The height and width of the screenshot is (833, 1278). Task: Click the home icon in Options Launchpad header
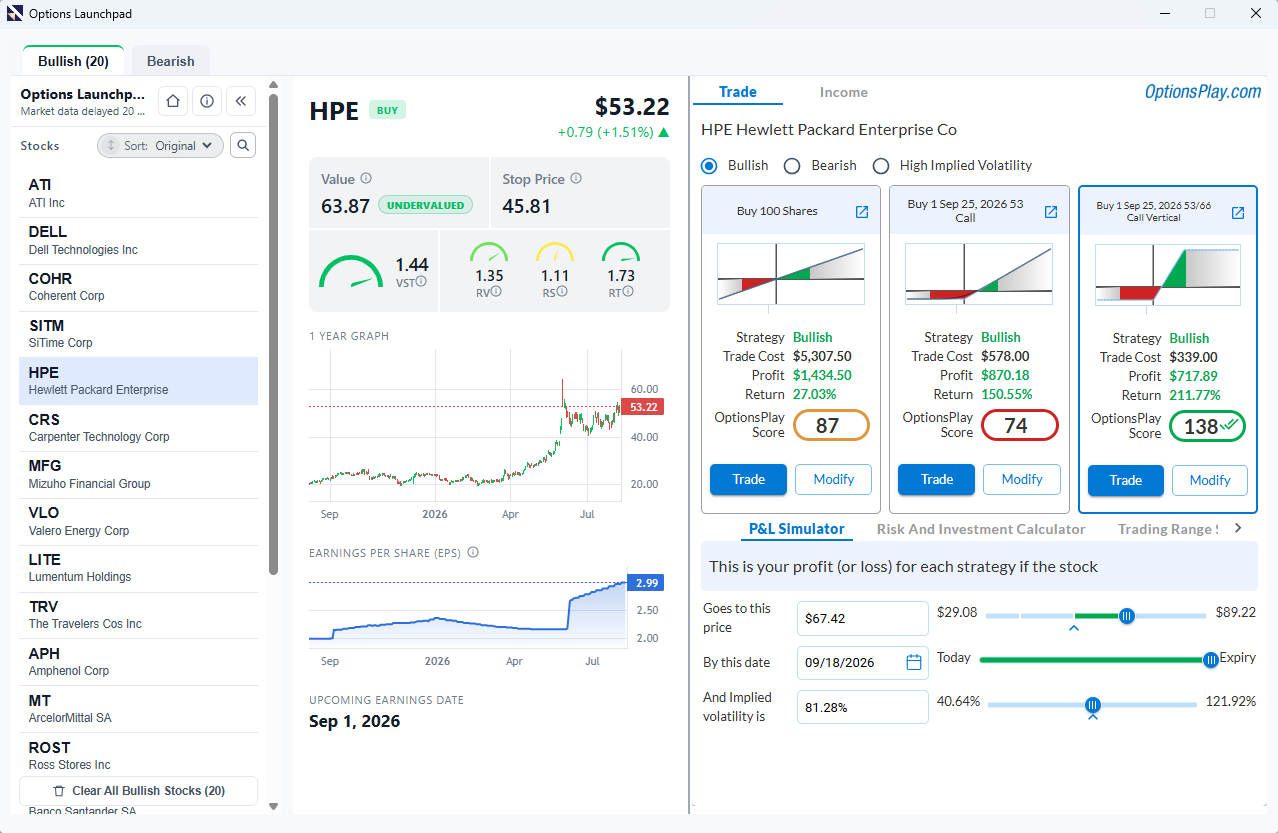173,101
